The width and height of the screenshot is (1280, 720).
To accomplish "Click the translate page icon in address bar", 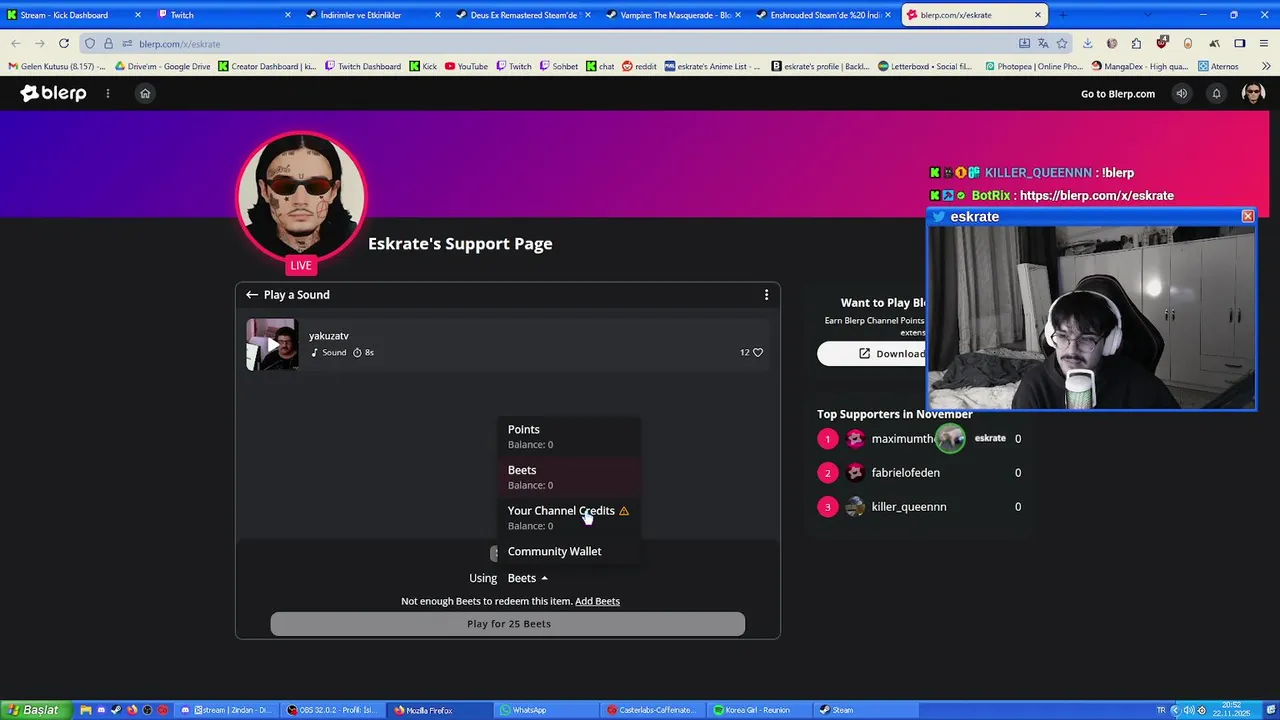I will (1043, 44).
